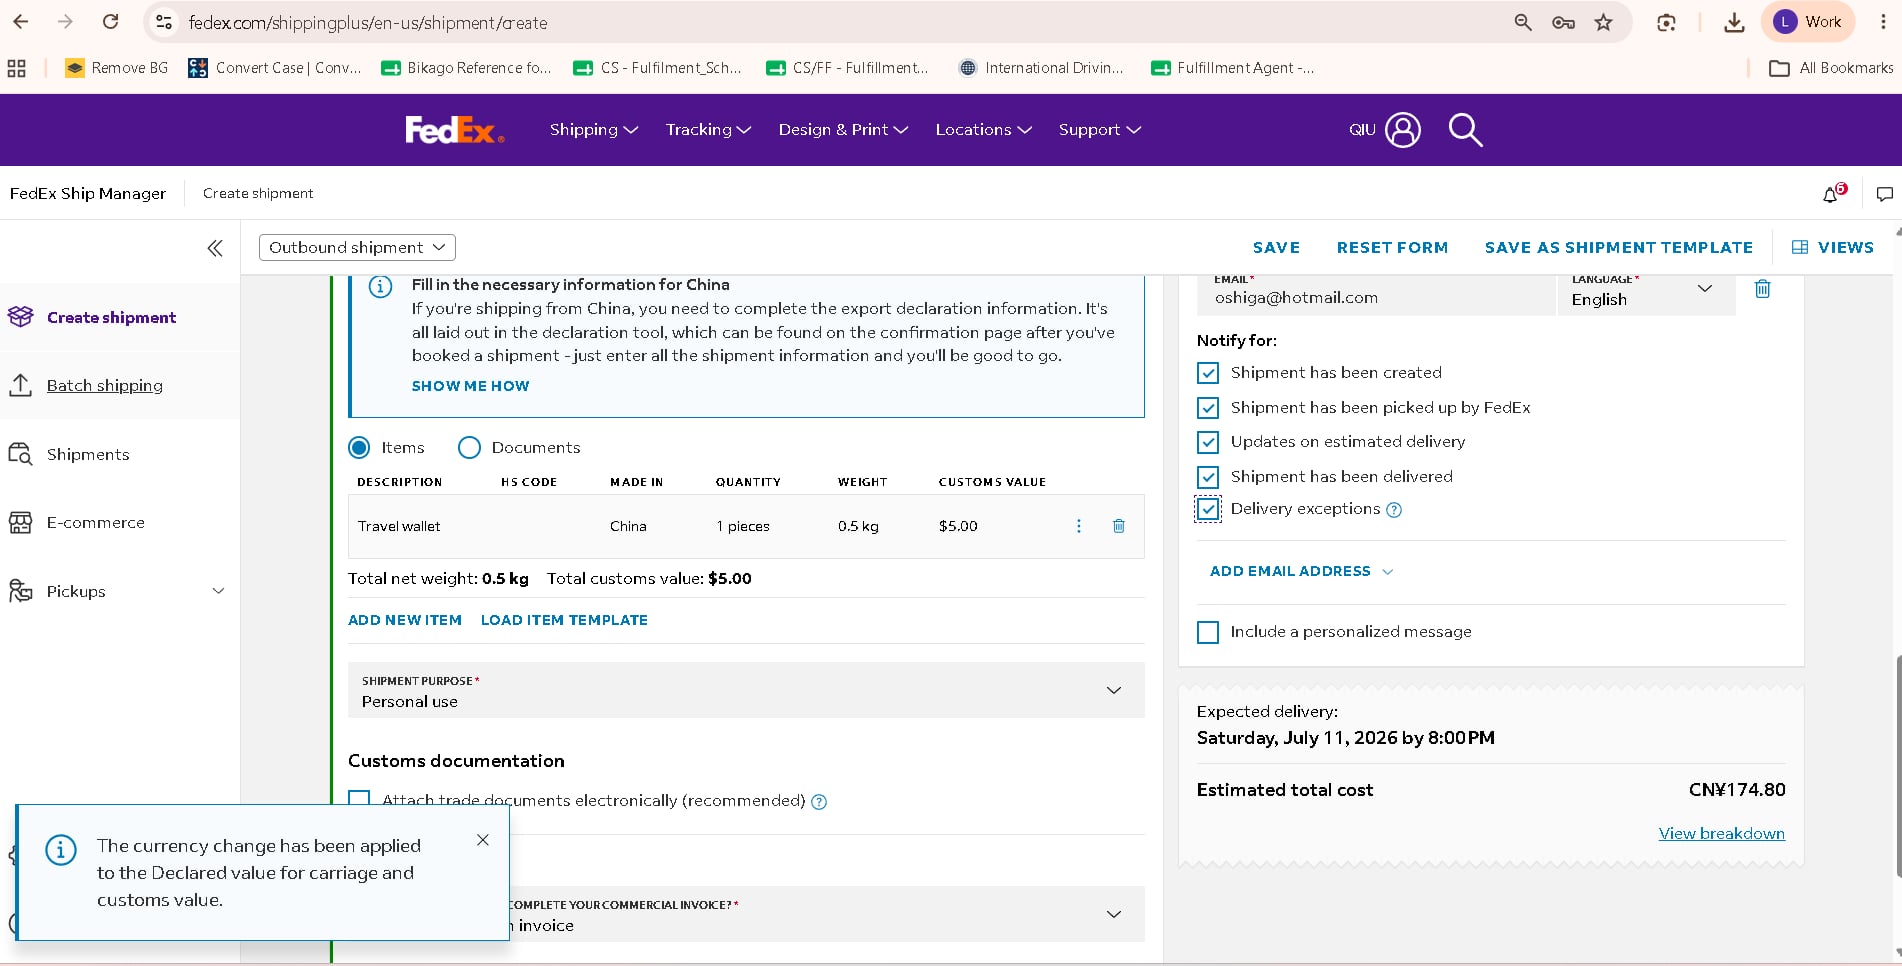Viewport: 1902px width, 966px height.
Task: Open the Google Lens icon in the toolbar
Action: pyautogui.click(x=1666, y=22)
